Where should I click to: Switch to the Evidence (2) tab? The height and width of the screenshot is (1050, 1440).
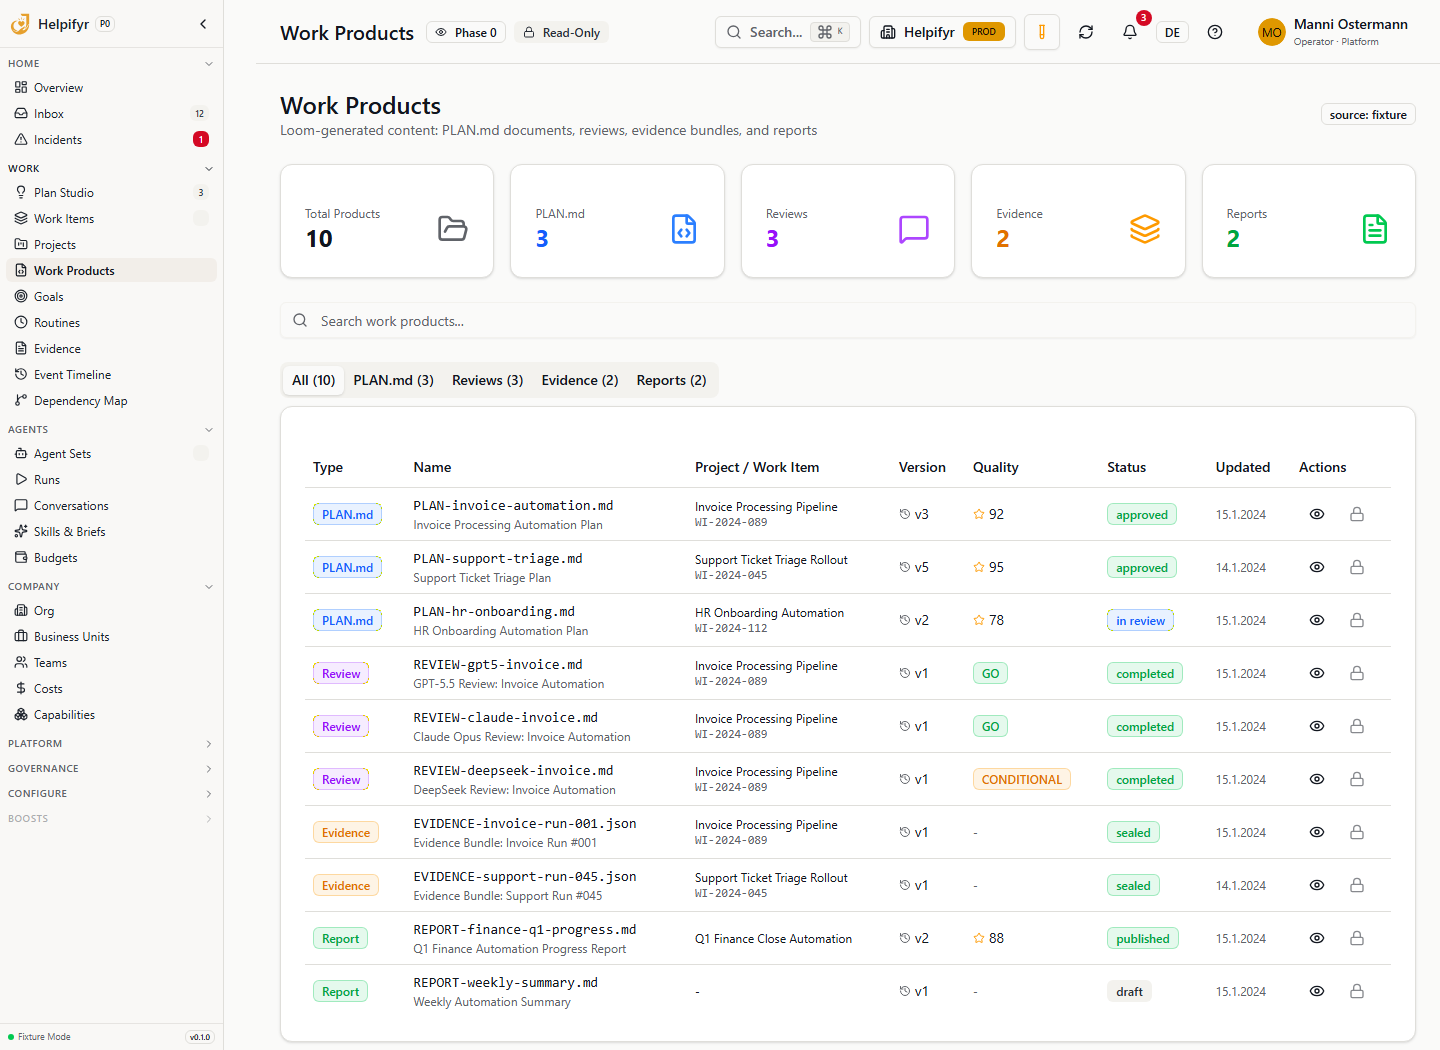[580, 380]
